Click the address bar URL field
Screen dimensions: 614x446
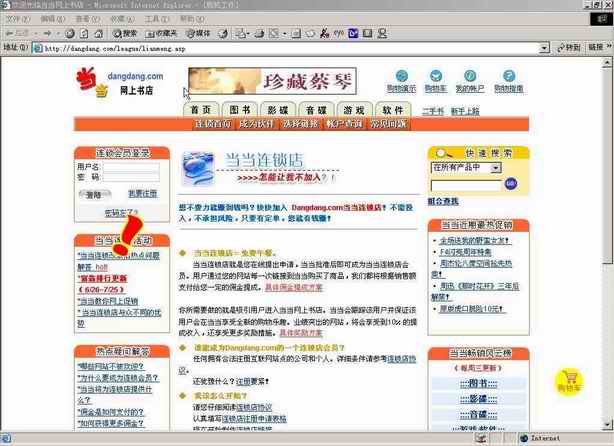[x=290, y=48]
